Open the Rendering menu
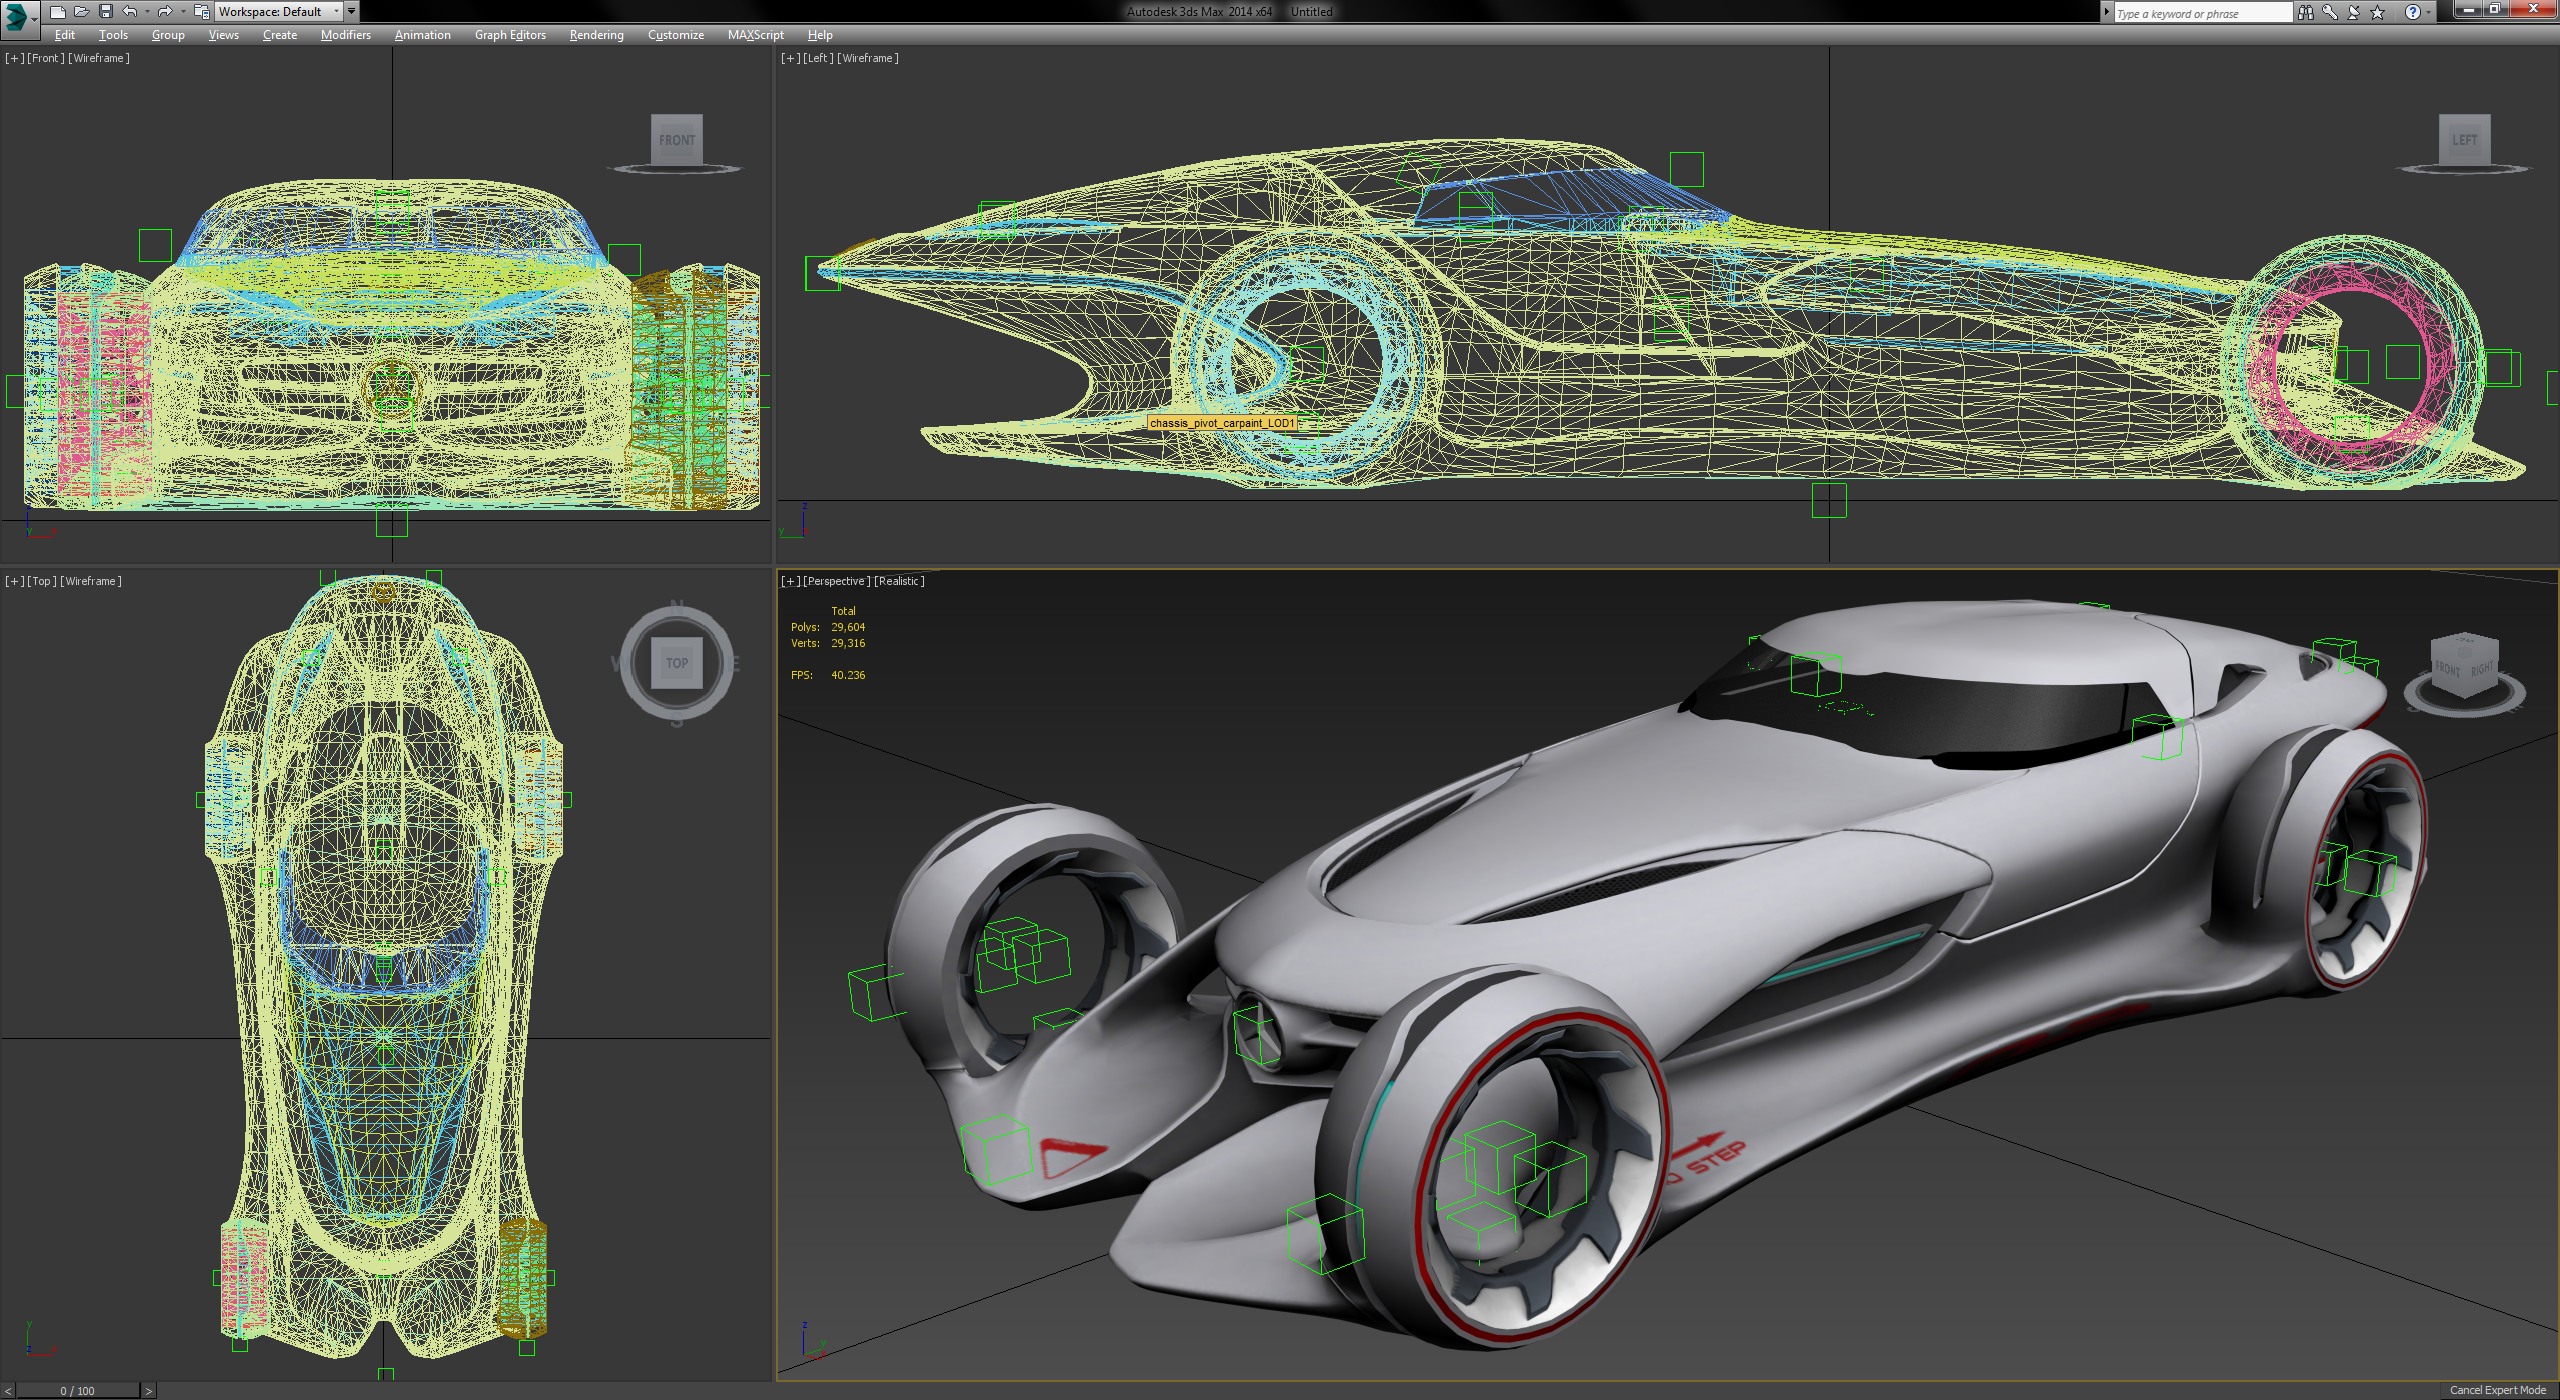2560x1400 pixels. pyautogui.click(x=595, y=35)
